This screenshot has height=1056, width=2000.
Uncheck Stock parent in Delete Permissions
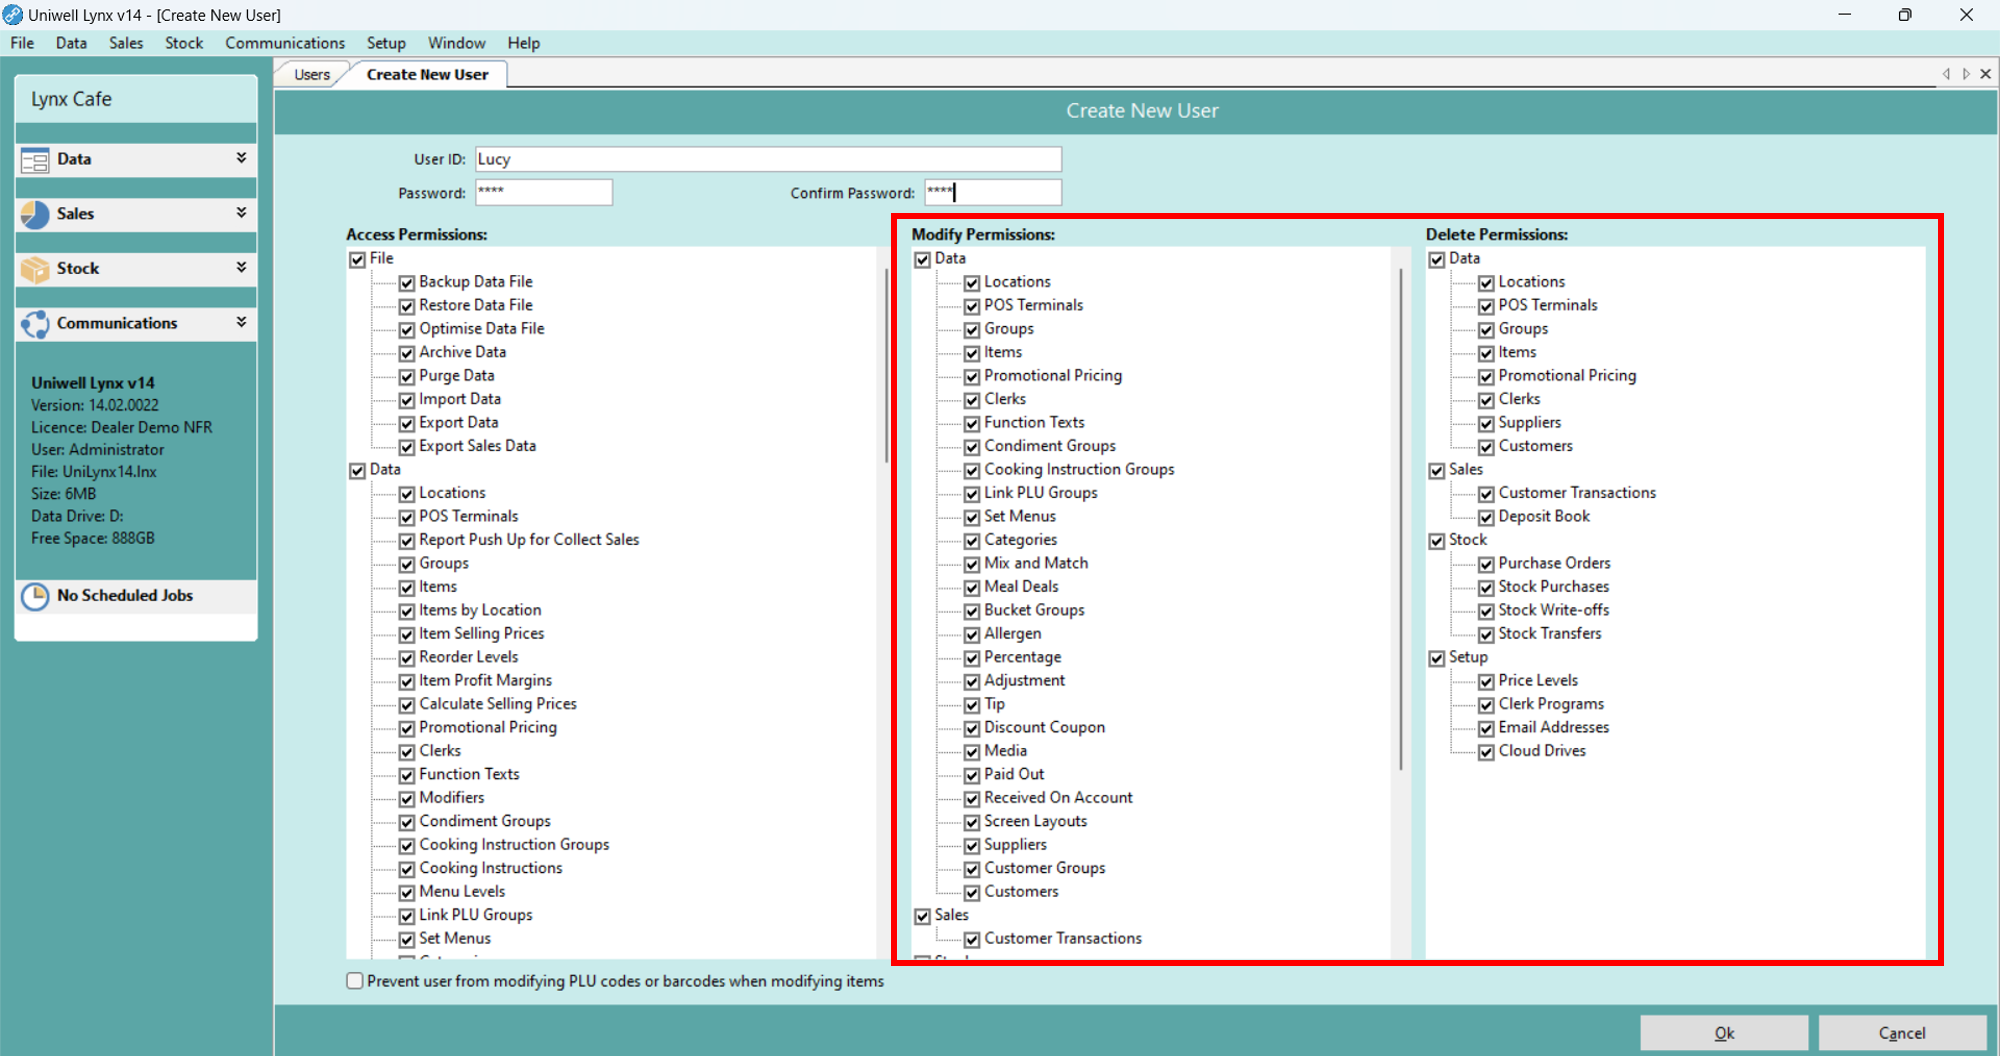(x=1437, y=541)
